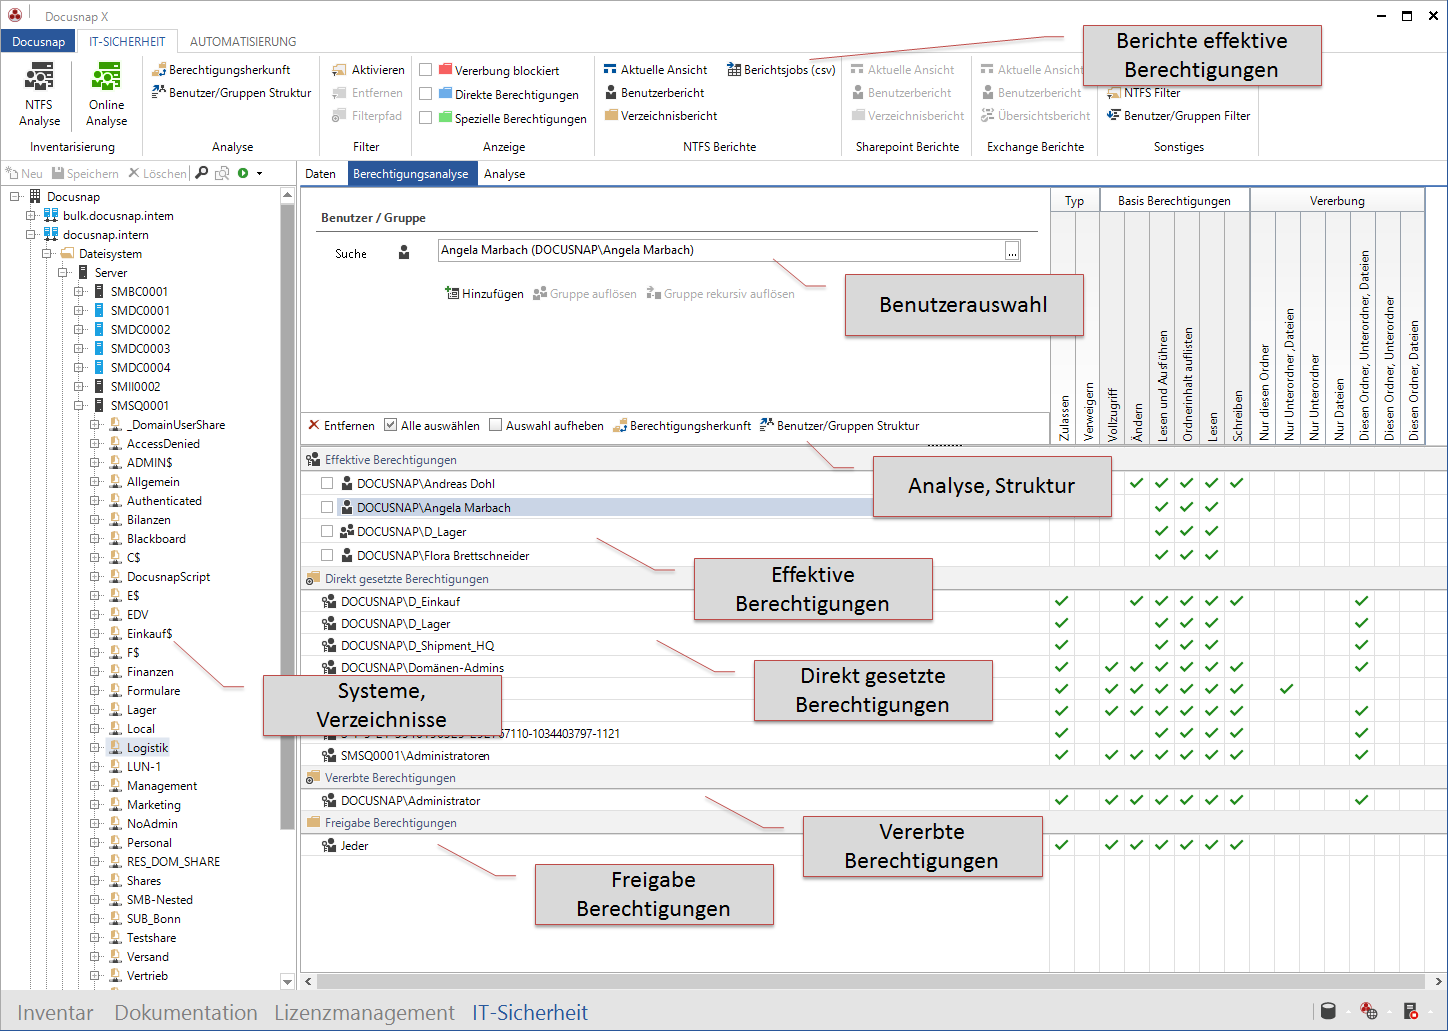The height and width of the screenshot is (1031, 1448).
Task: Select DOCUSNAP\D_Einkauf row
Action: click(674, 601)
